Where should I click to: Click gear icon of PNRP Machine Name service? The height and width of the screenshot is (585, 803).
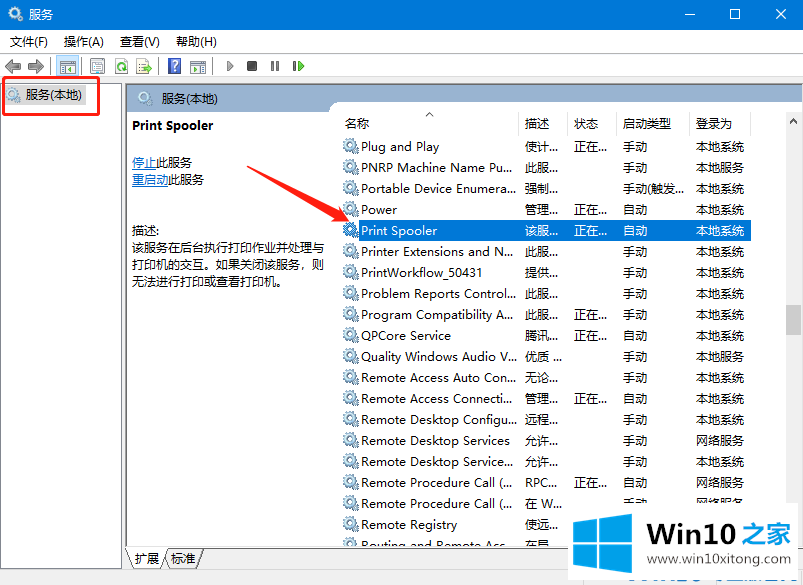pos(350,168)
